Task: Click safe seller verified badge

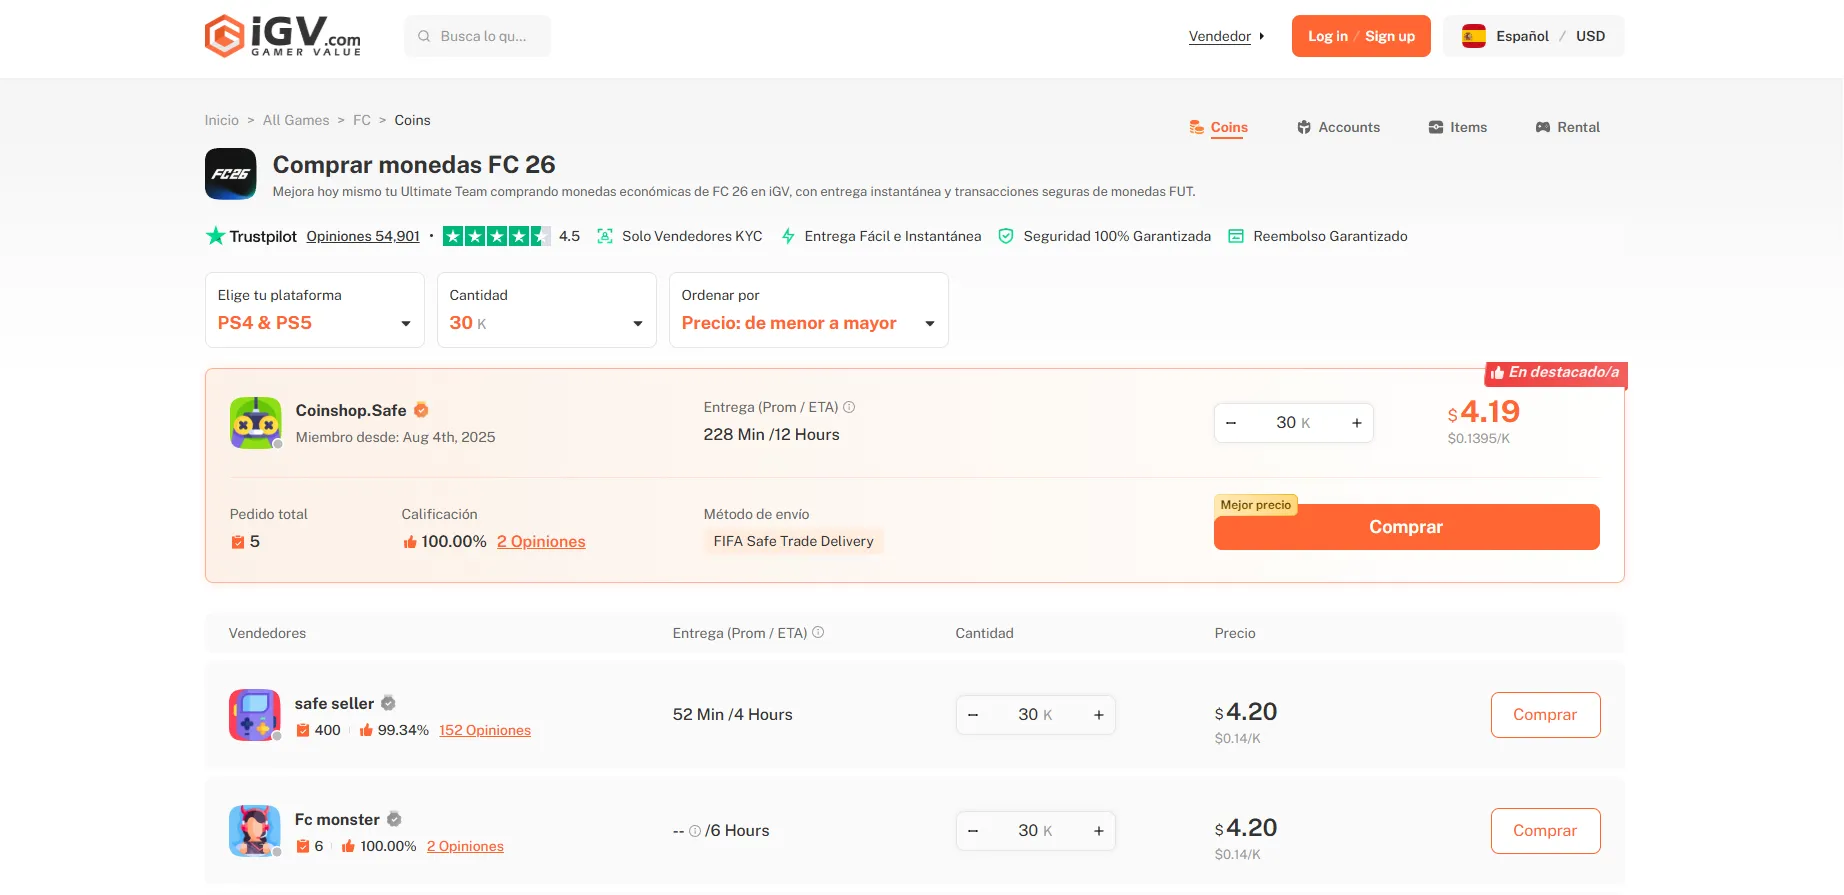Action: tap(388, 703)
